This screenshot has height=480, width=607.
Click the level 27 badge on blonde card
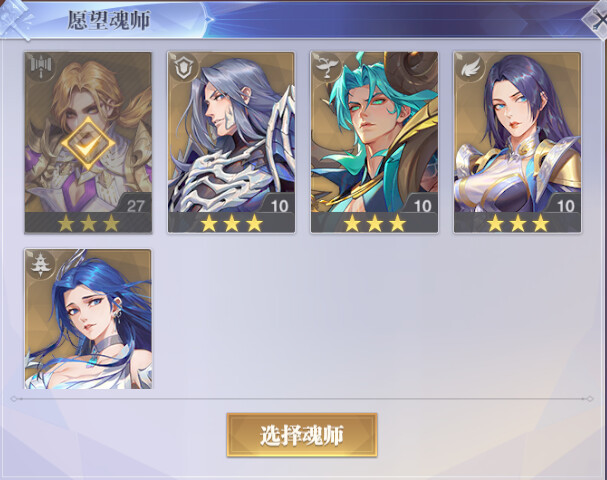pyautogui.click(x=134, y=204)
